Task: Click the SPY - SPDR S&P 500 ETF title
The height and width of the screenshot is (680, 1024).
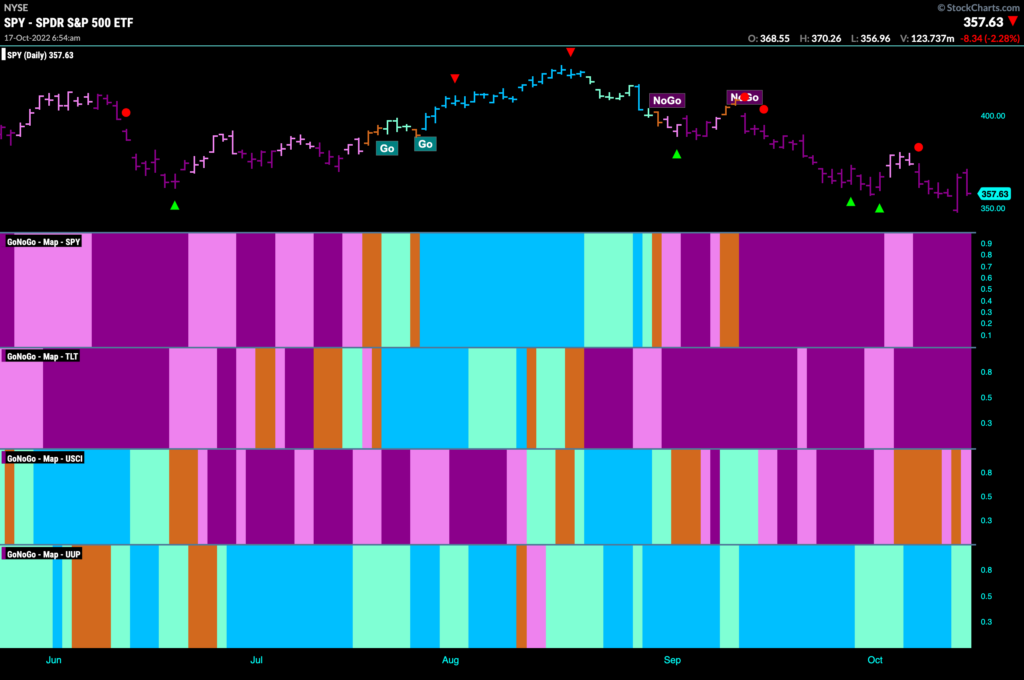Action: point(69,22)
